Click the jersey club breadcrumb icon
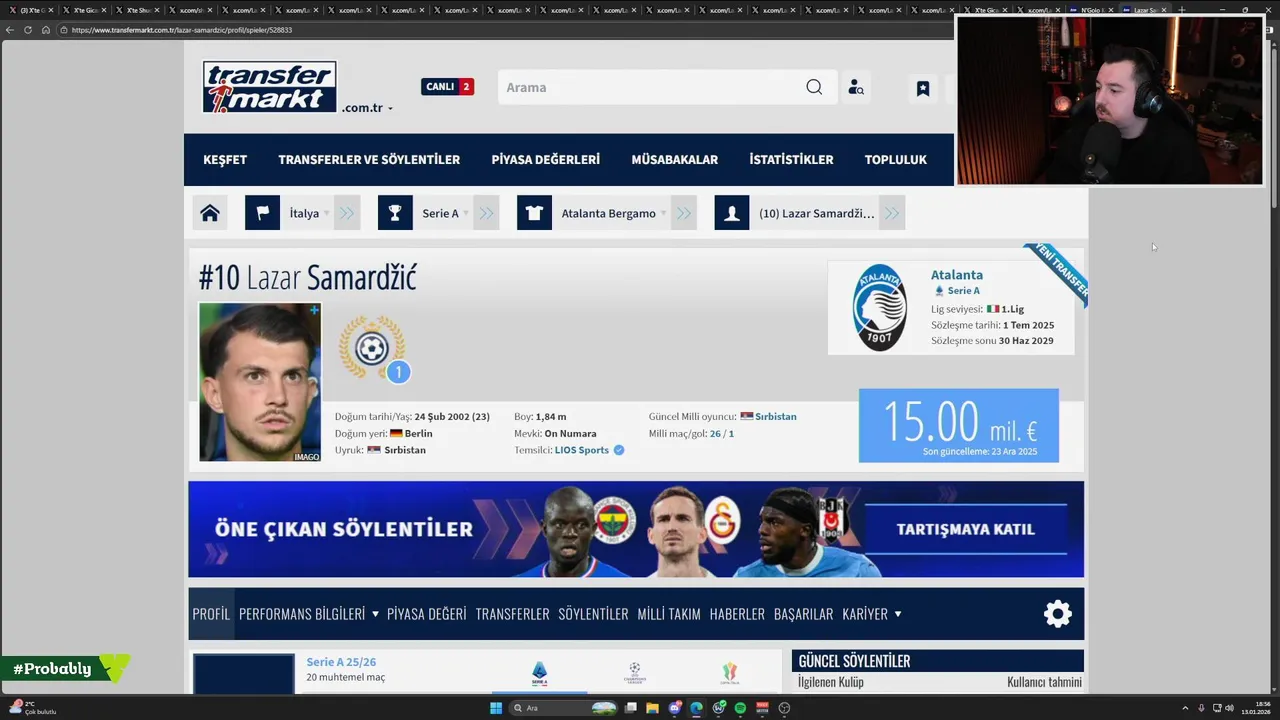This screenshot has height=720, width=1280. tap(534, 213)
